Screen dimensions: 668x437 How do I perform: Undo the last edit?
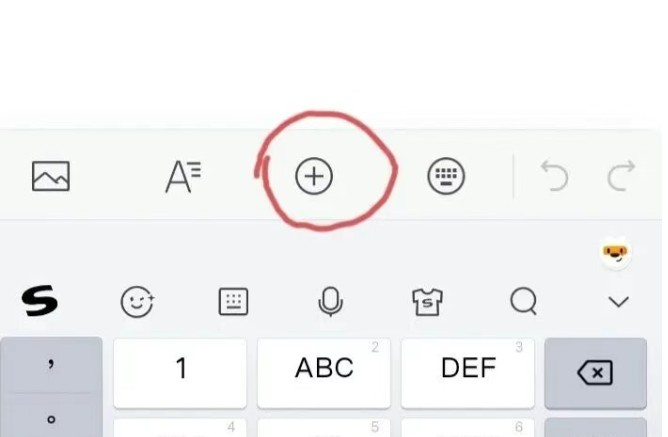(554, 175)
